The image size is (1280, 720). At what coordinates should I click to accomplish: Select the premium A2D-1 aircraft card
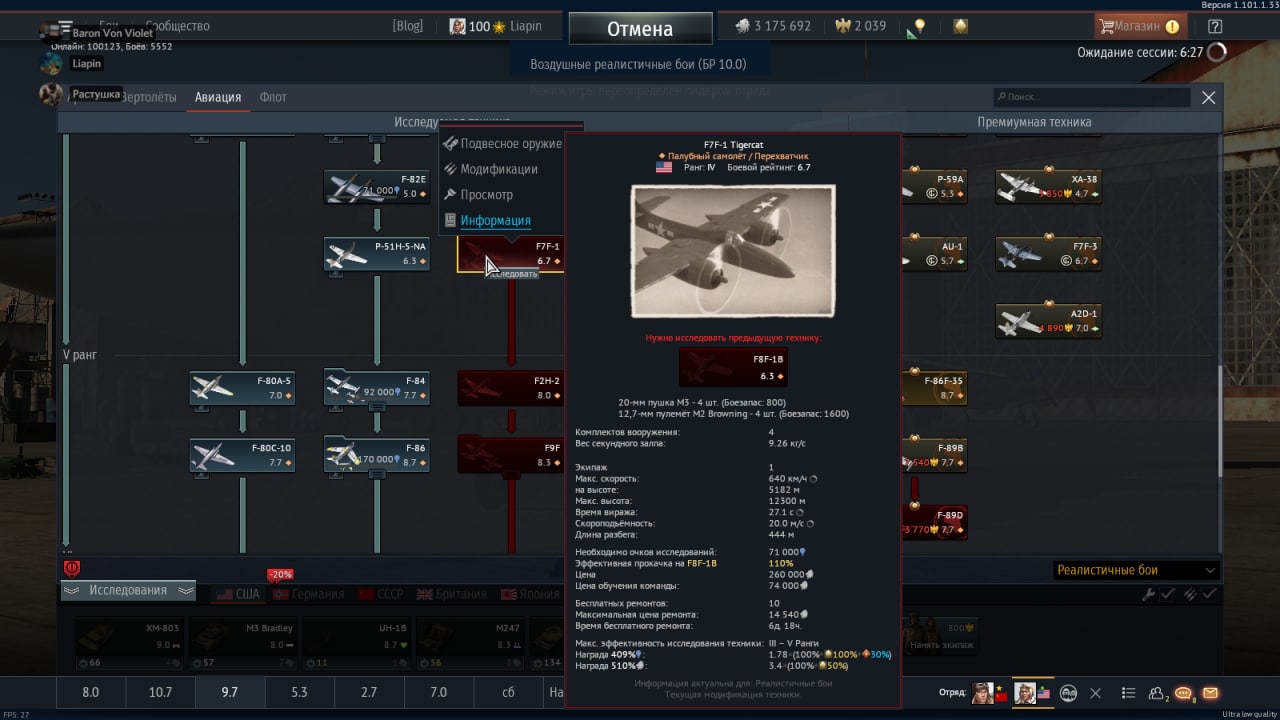click(x=1049, y=321)
